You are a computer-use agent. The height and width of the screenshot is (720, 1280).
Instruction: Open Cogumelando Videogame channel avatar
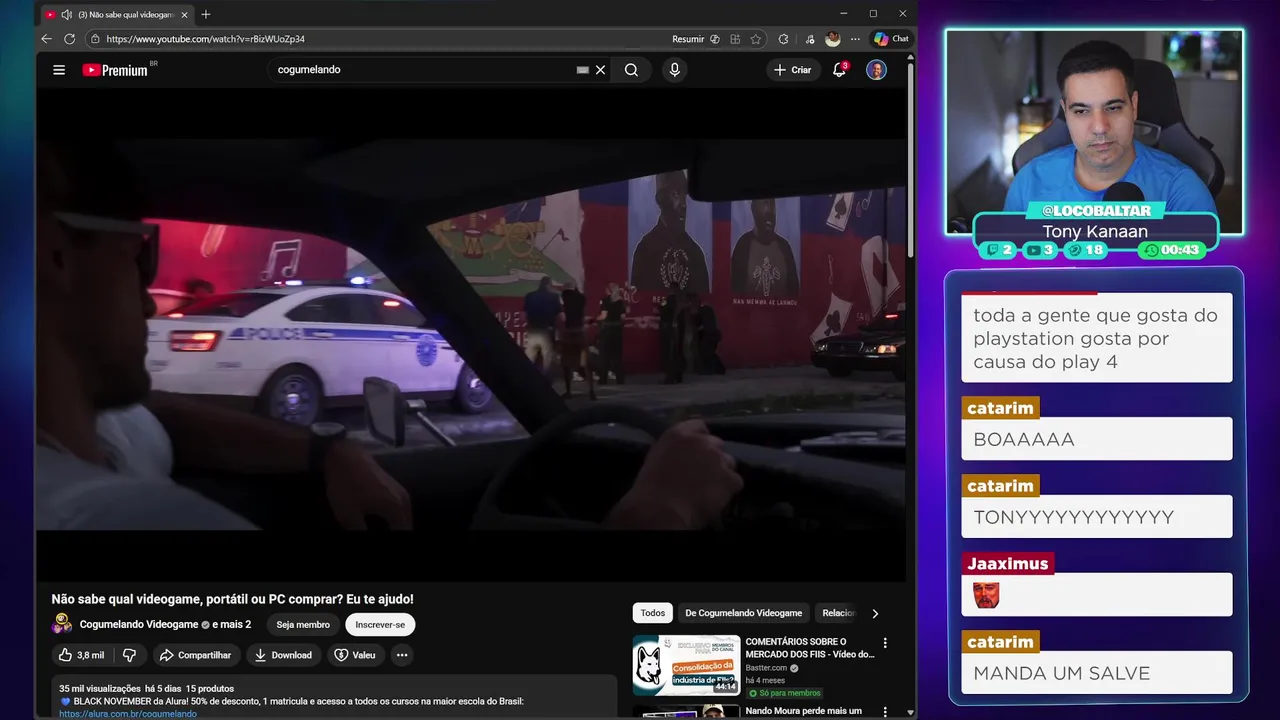coord(62,624)
